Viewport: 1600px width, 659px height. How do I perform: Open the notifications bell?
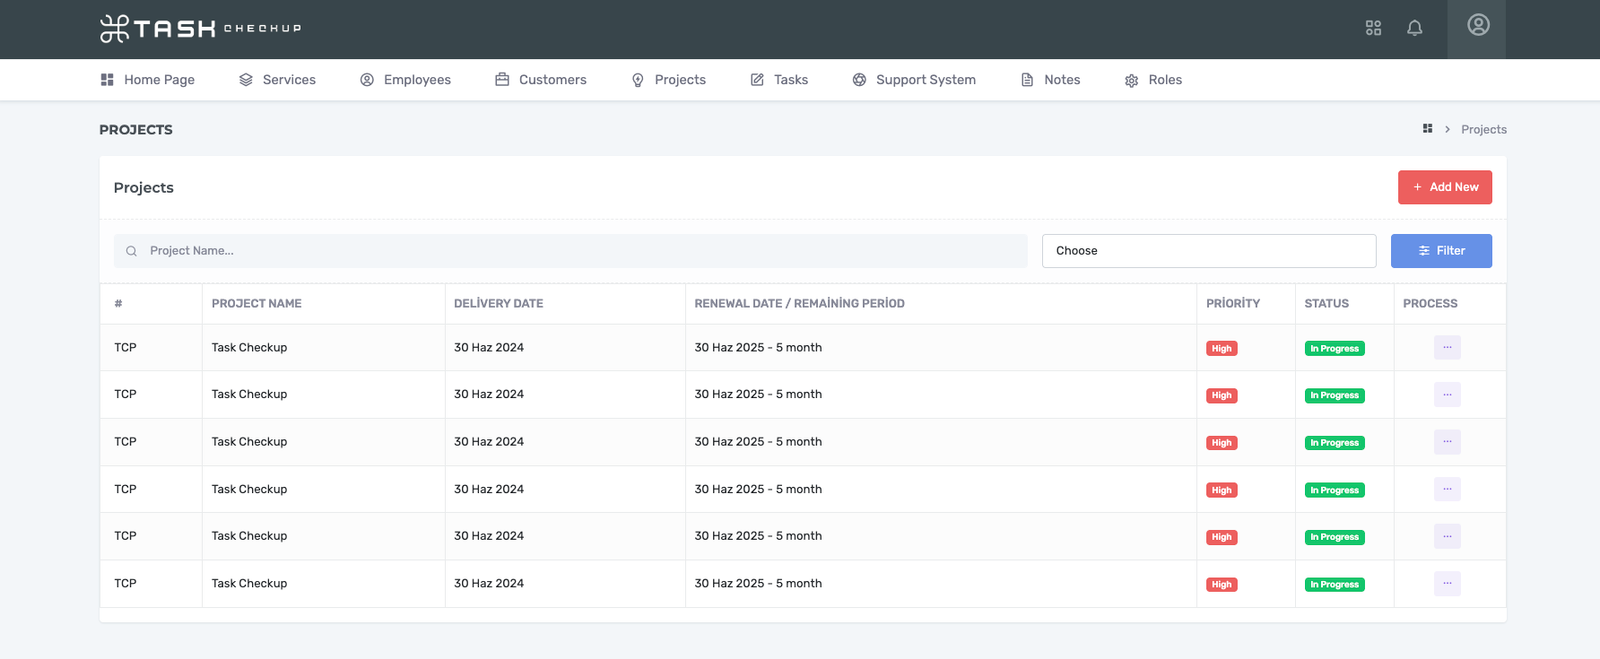[x=1414, y=28]
